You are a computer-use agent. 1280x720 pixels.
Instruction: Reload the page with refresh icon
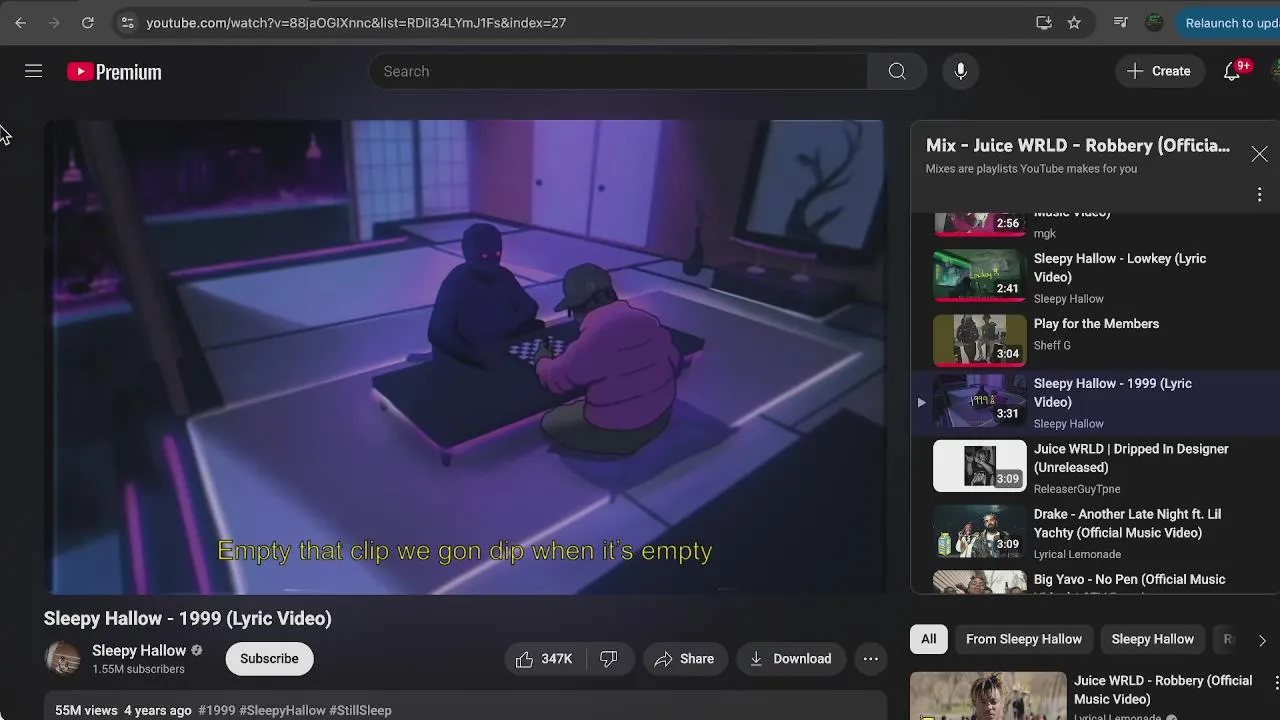click(88, 22)
